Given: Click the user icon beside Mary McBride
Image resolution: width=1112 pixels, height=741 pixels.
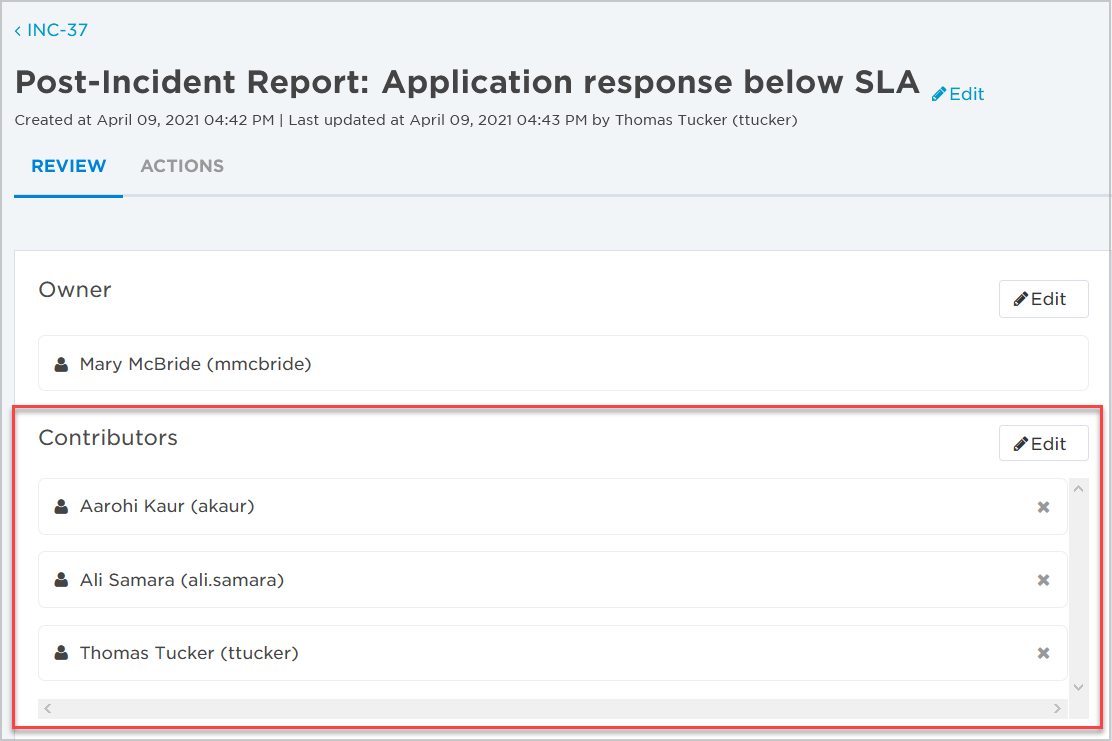Looking at the screenshot, I should 62,364.
